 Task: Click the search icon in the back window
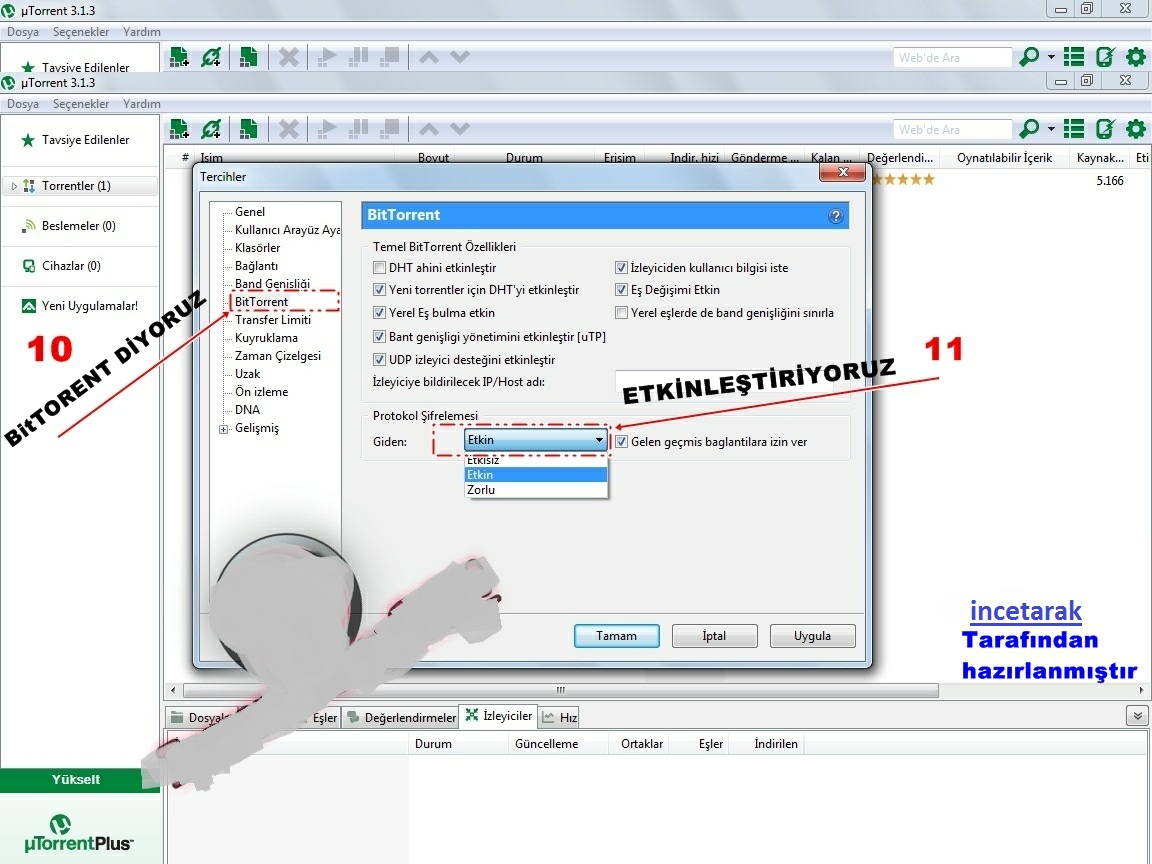click(1029, 57)
